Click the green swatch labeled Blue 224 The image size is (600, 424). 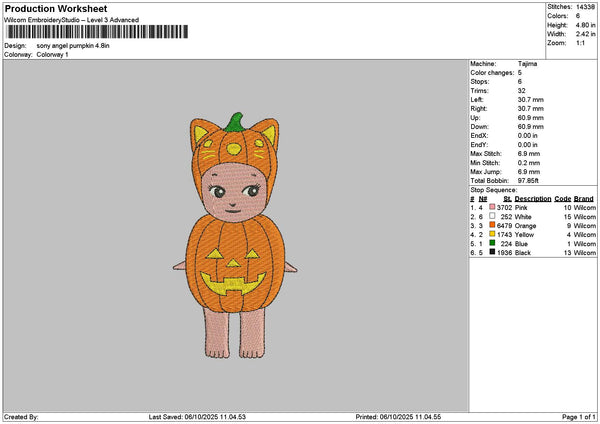point(492,243)
